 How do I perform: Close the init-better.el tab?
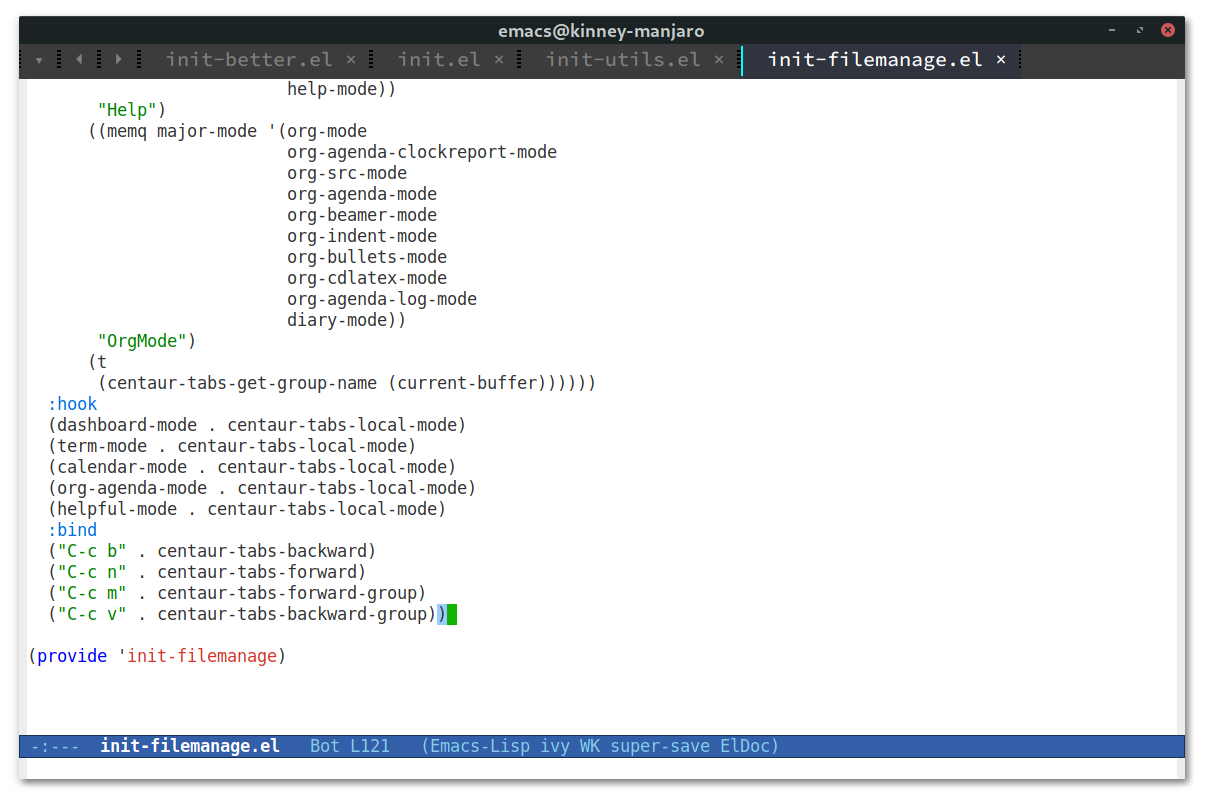click(x=351, y=60)
